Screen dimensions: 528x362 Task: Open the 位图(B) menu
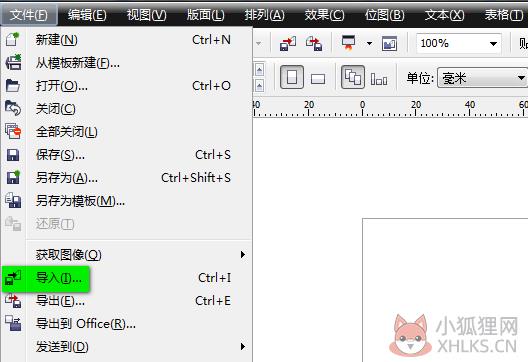pos(385,15)
